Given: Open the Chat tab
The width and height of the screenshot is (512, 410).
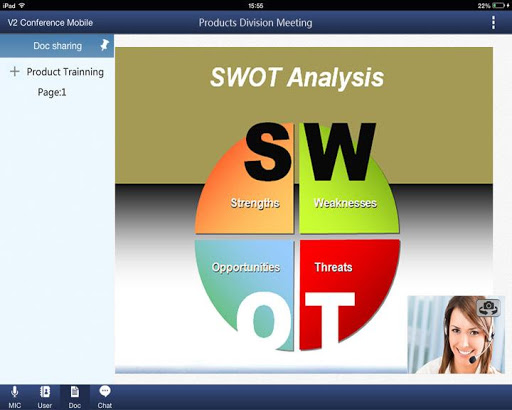Looking at the screenshot, I should 105,397.
